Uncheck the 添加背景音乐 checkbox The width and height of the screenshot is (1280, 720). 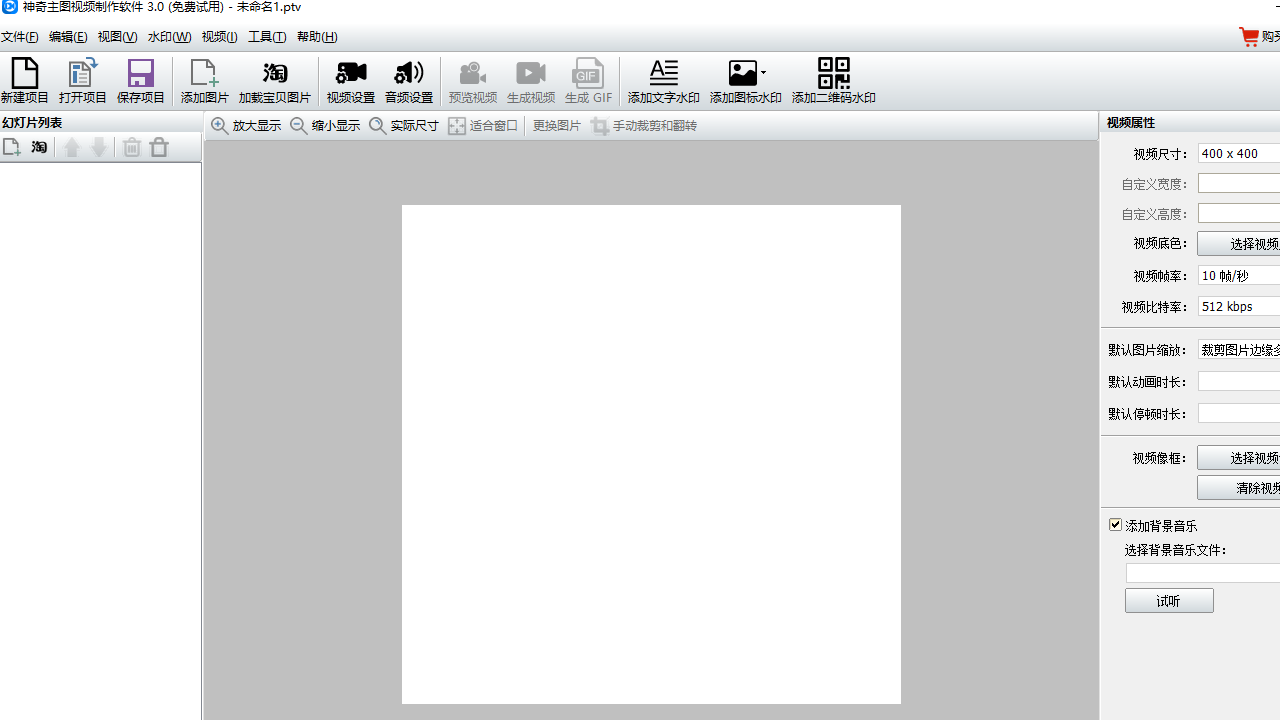[x=1116, y=525]
